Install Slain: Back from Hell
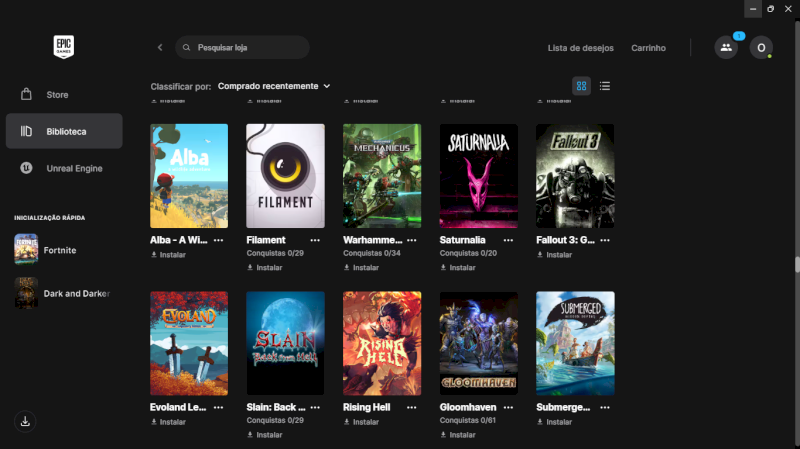The width and height of the screenshot is (800, 449). (265, 435)
